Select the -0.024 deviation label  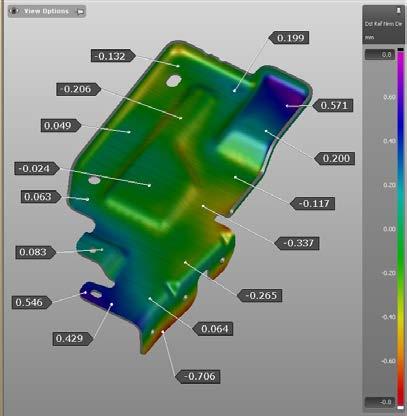pyautogui.click(x=37, y=168)
